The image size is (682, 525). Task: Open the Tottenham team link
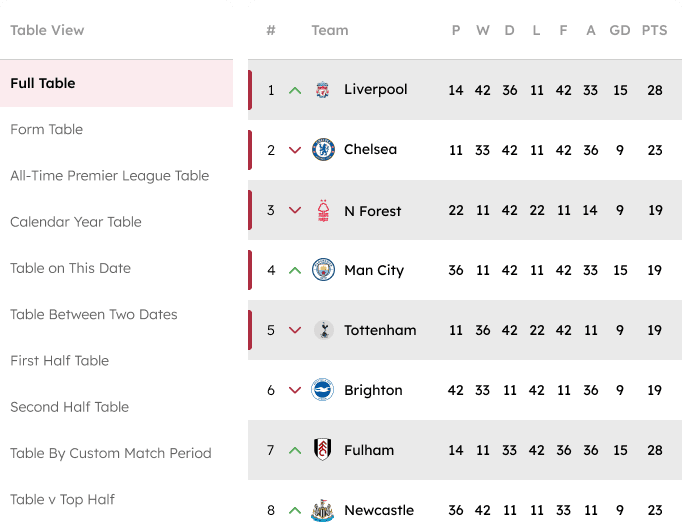pos(380,330)
